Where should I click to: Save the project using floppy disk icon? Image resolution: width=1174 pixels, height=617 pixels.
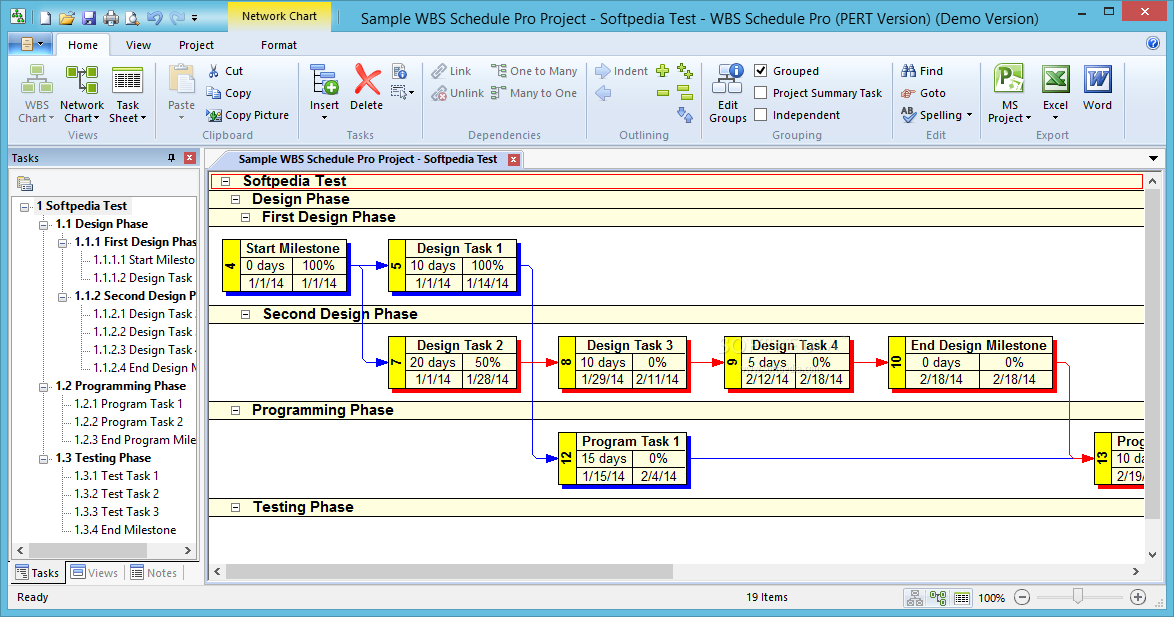[89, 17]
